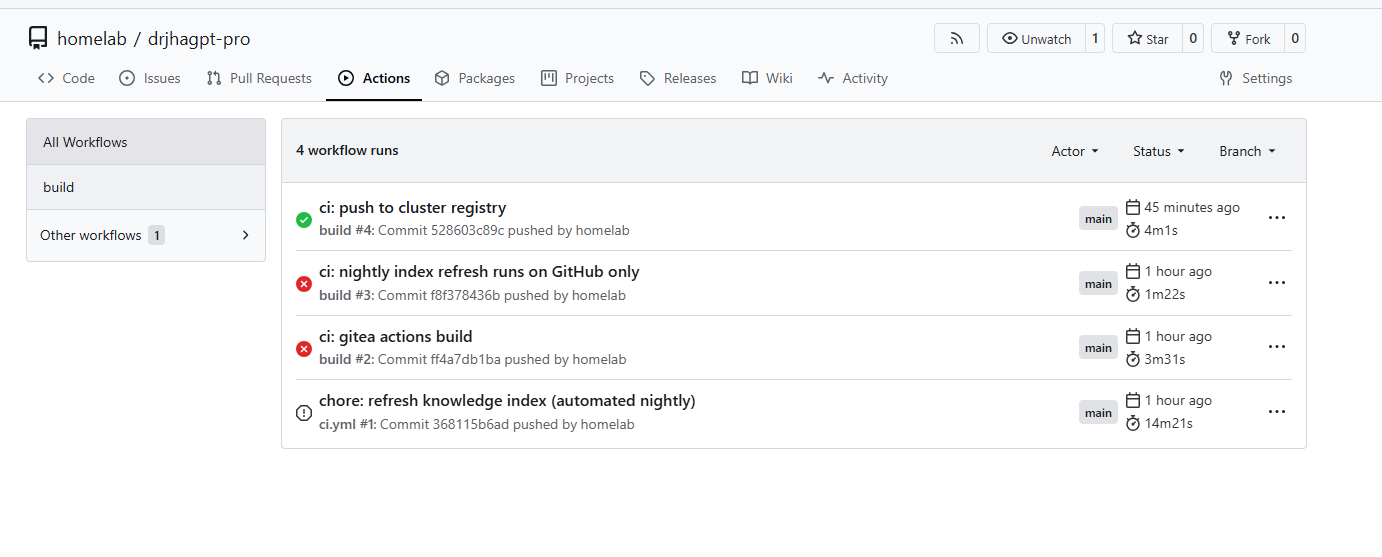Viewport: 1382px width, 557px height.
Task: Click commit f8f378436b link
Action: (466, 295)
